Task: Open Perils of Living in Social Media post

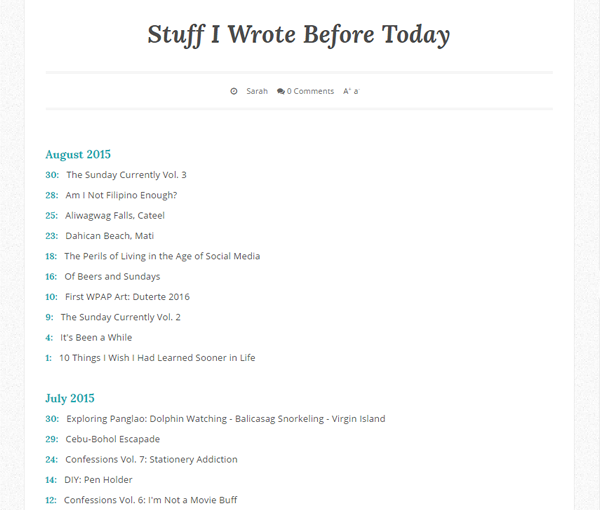Action: click(162, 256)
